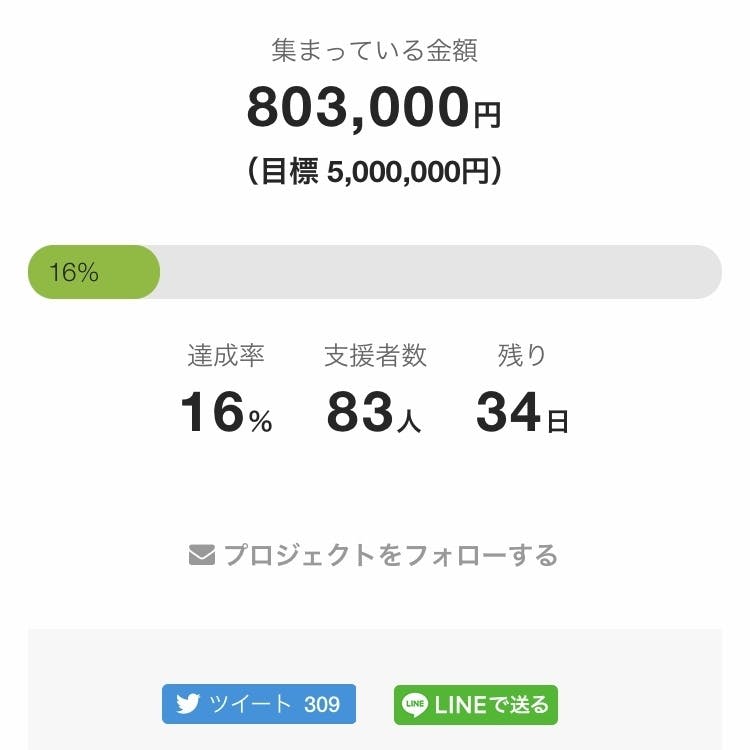
Task: Click the tweet count 309
Action: [x=322, y=705]
